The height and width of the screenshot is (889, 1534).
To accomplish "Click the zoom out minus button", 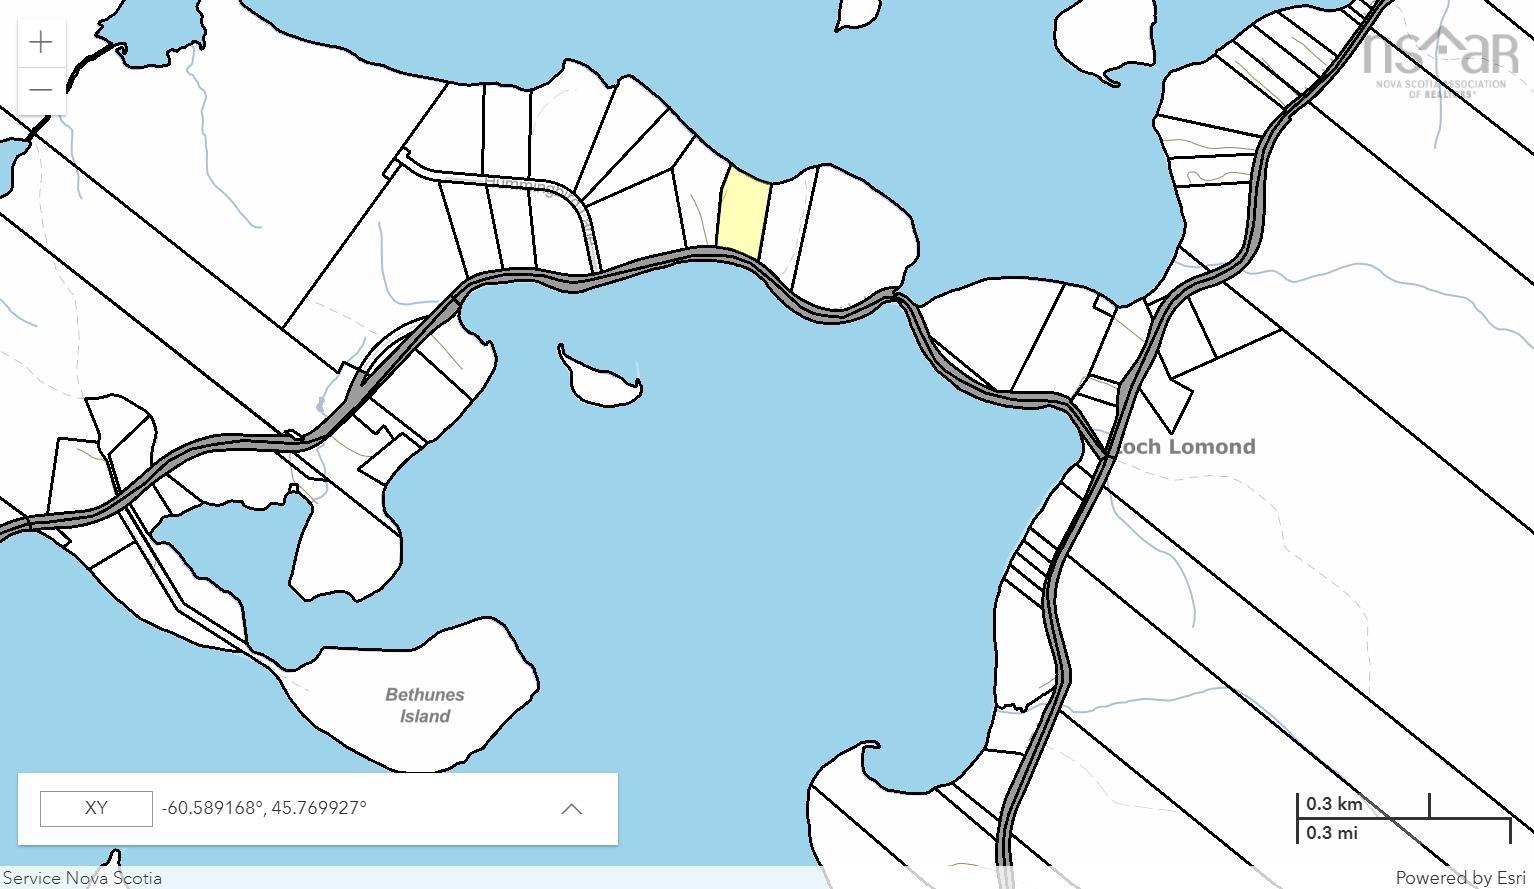I will pos(41,90).
